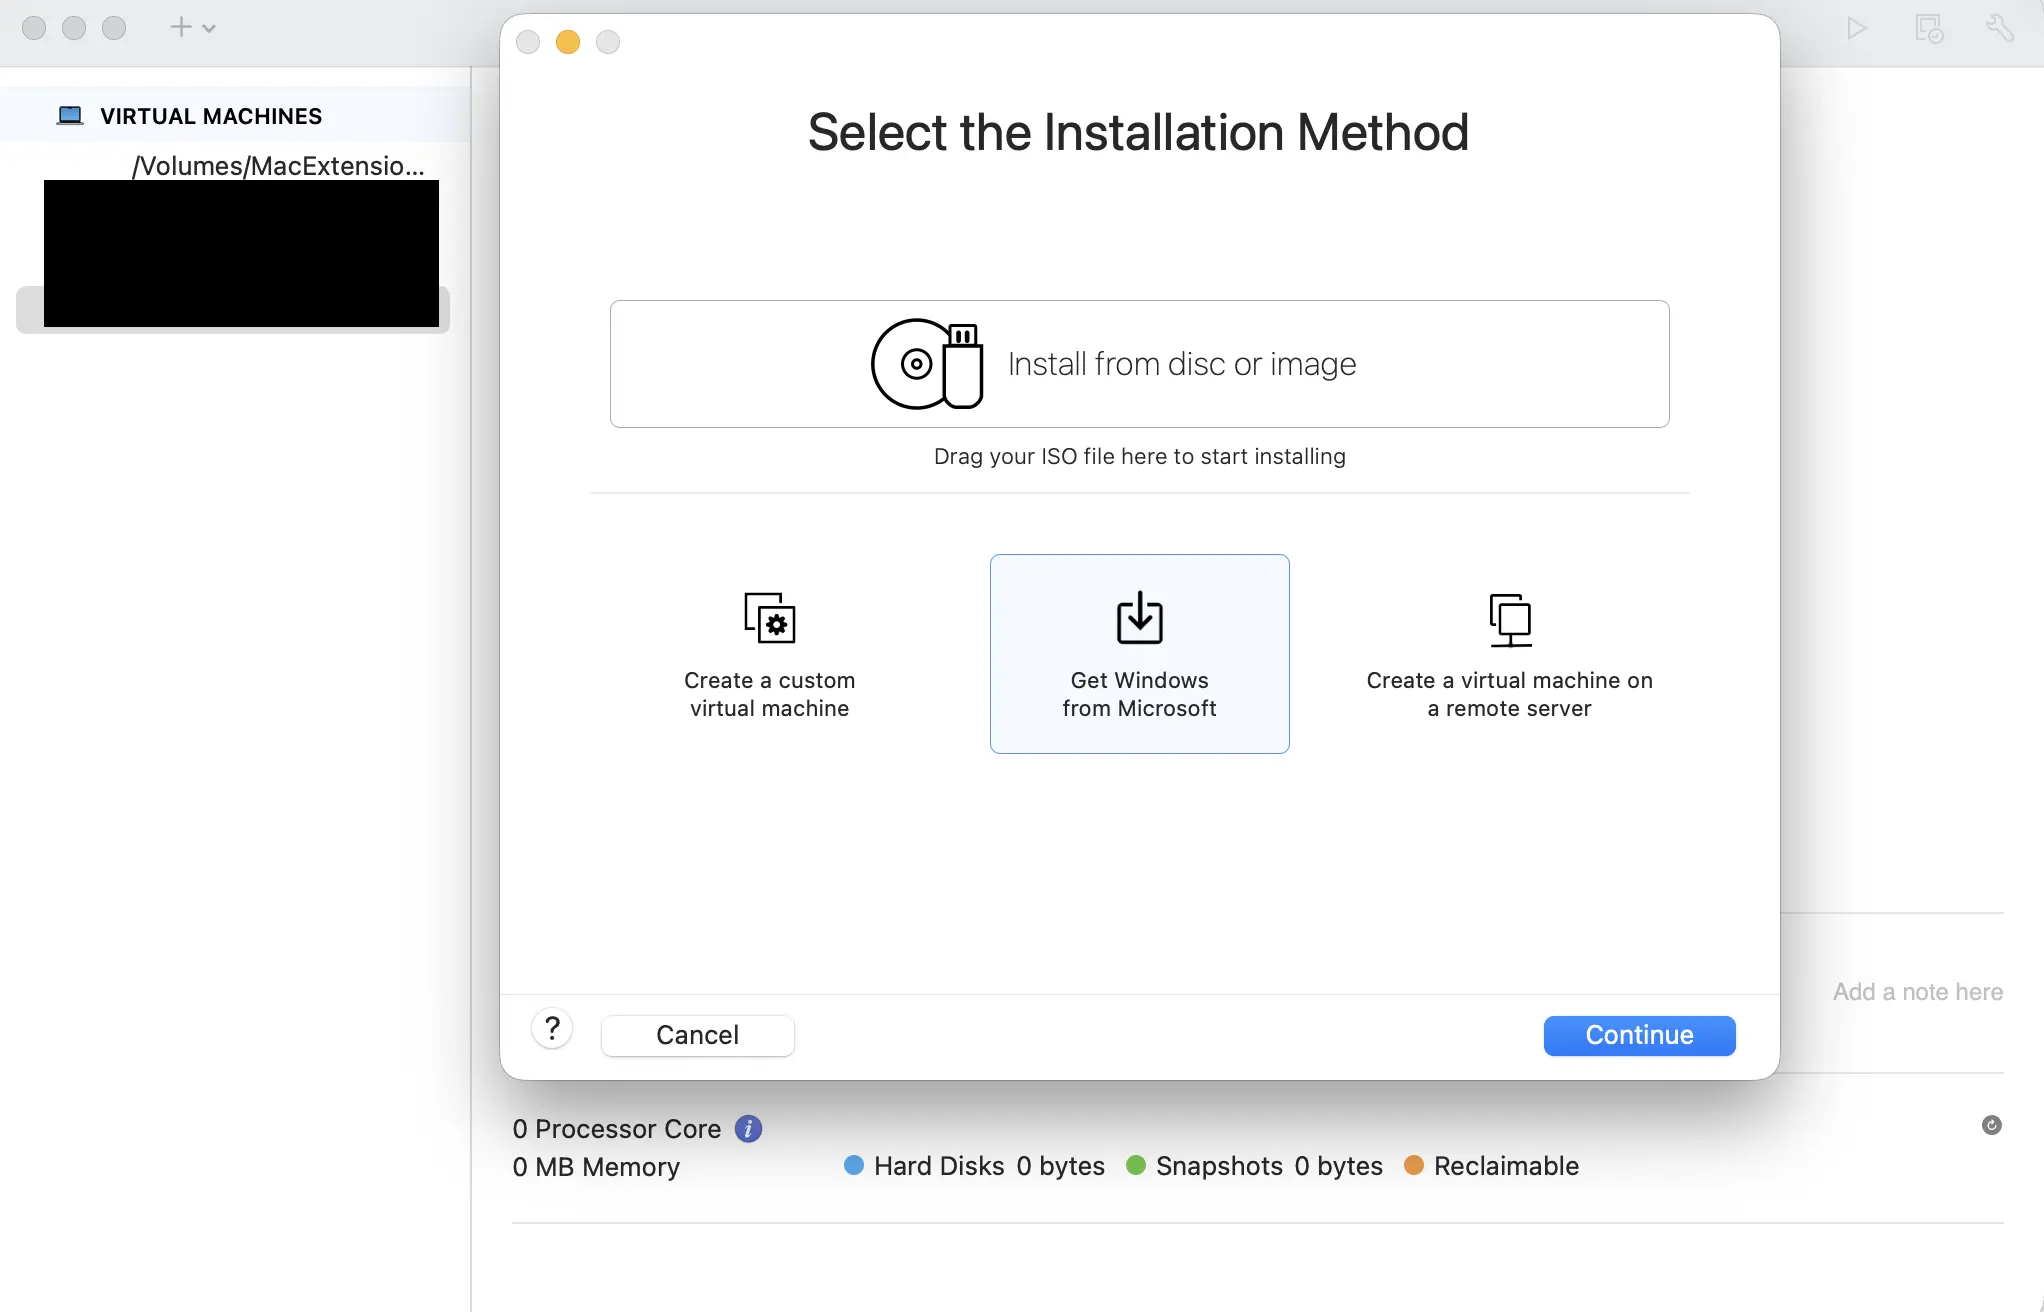This screenshot has width=2044, height=1312.
Task: Click the Get Windows download icon
Action: coord(1139,617)
